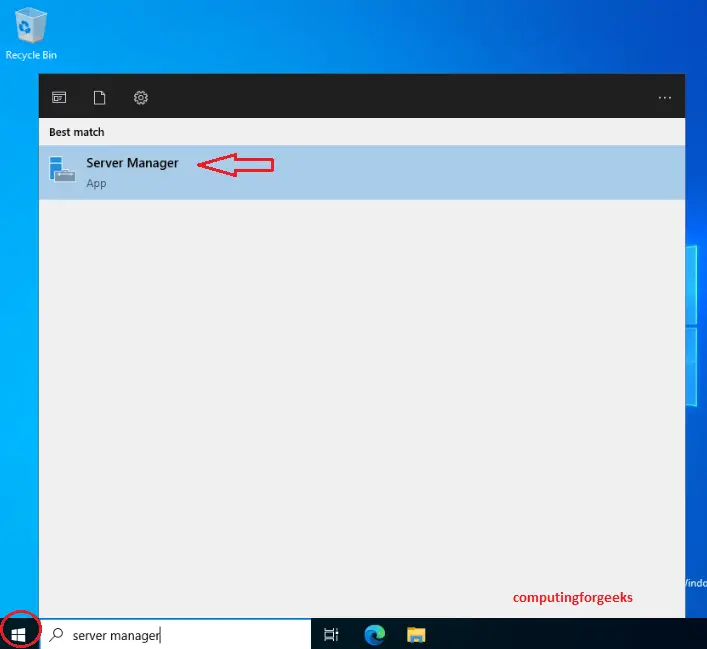707x649 pixels.
Task: Open File Explorer from the taskbar
Action: pyautogui.click(x=416, y=635)
